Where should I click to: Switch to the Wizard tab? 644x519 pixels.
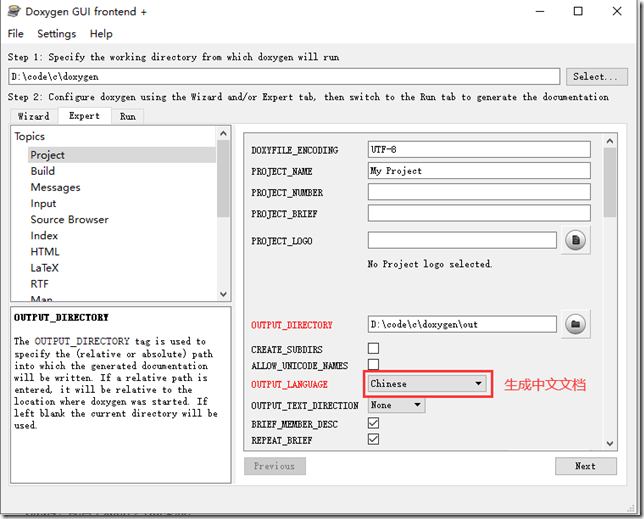(x=34, y=116)
